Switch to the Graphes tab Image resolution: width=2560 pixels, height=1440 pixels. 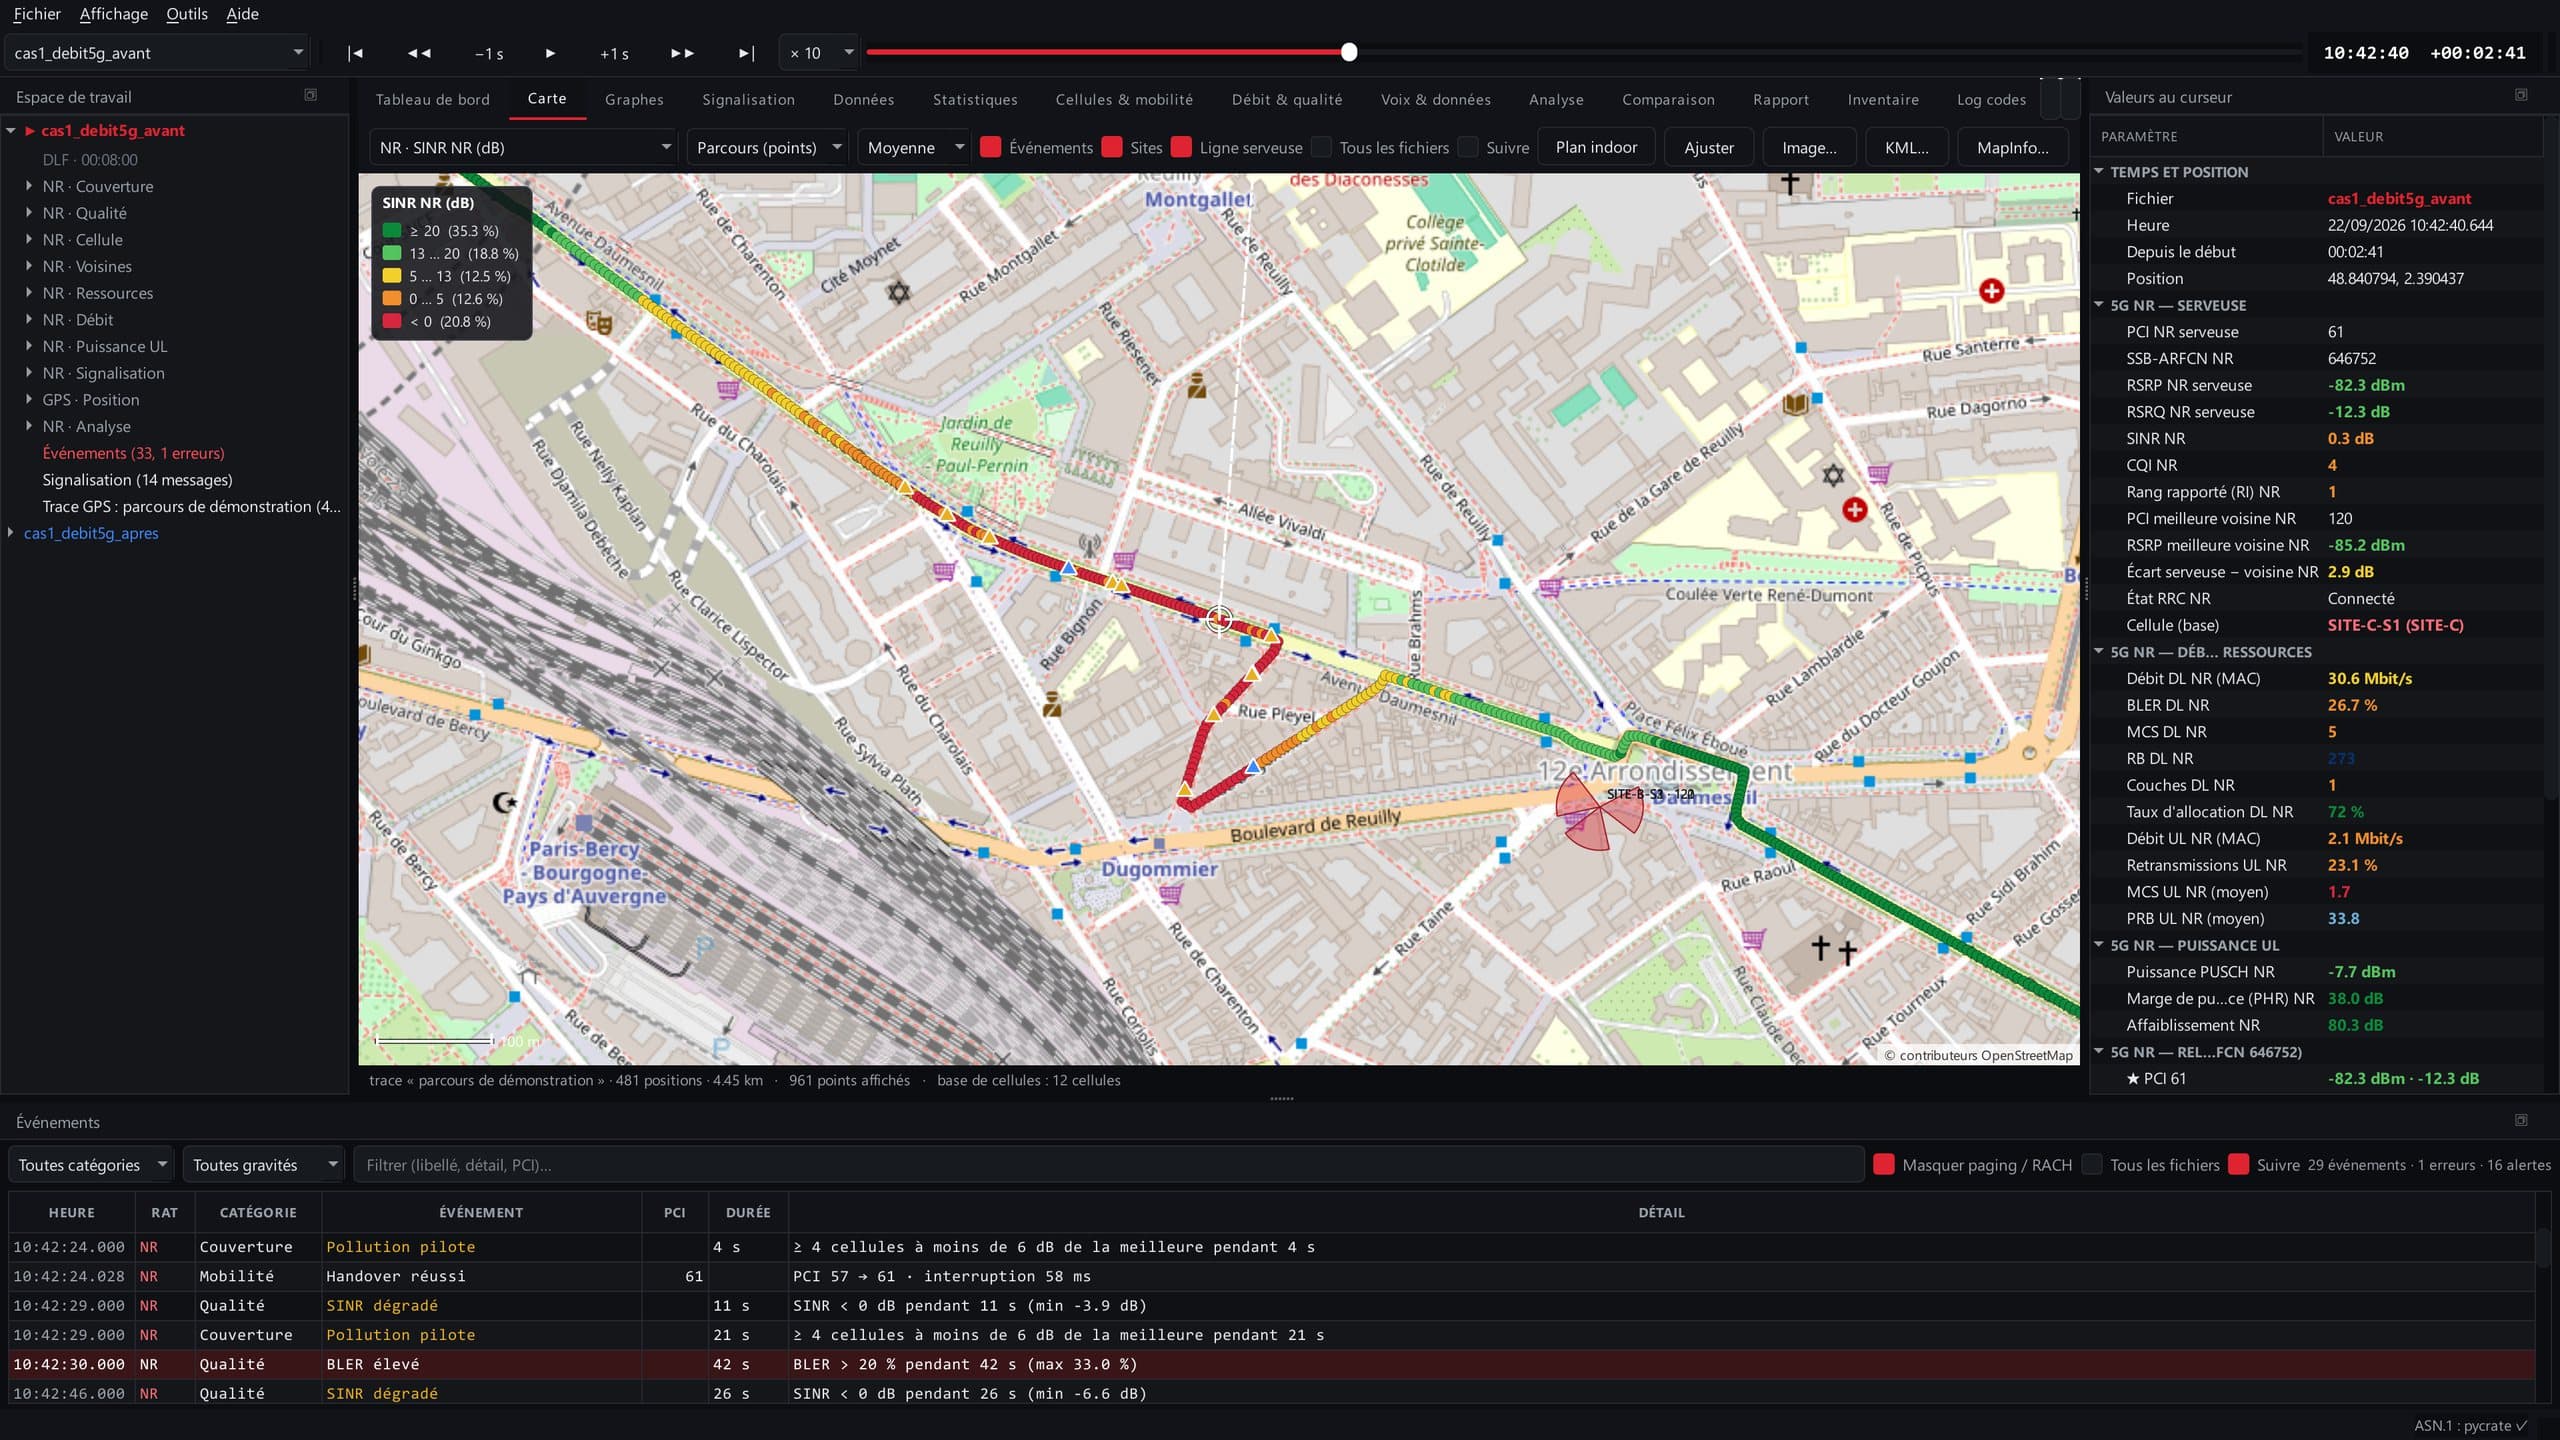634,99
